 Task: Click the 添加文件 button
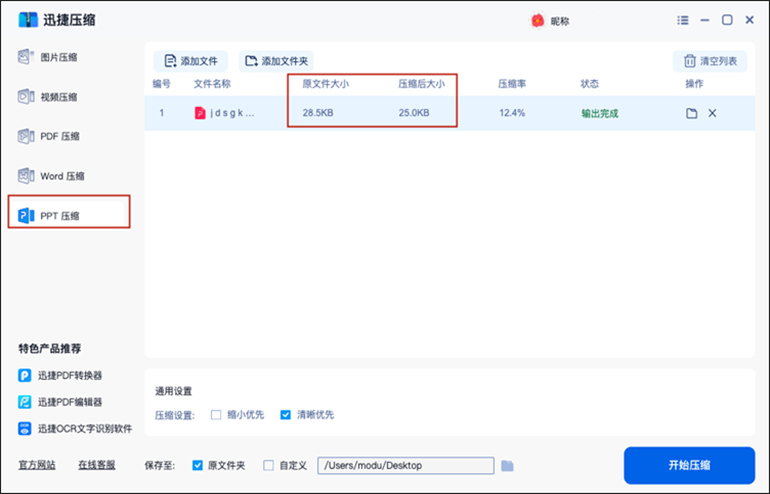click(191, 61)
